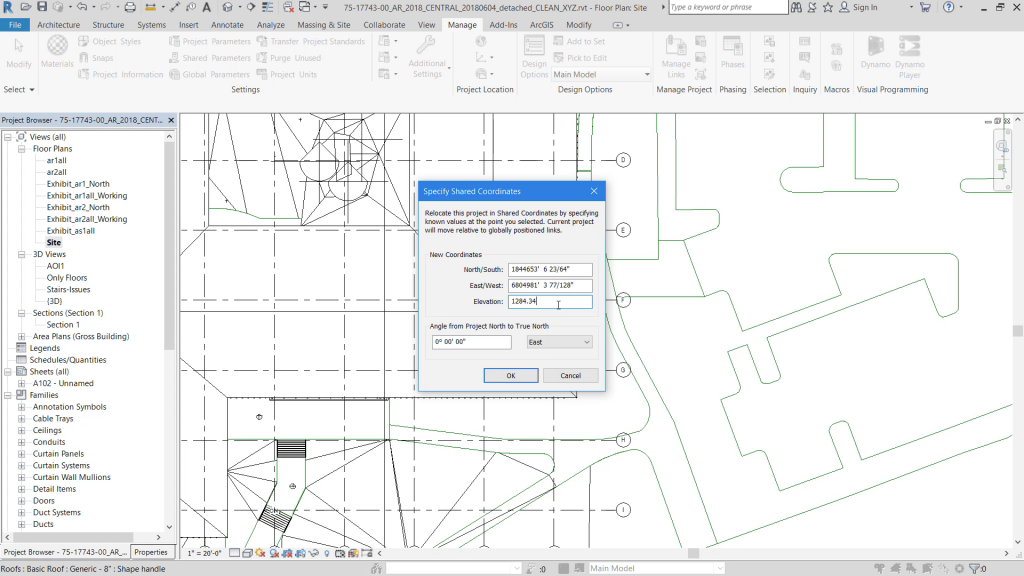Click the Communication Center binoculars search icon

click(796, 7)
